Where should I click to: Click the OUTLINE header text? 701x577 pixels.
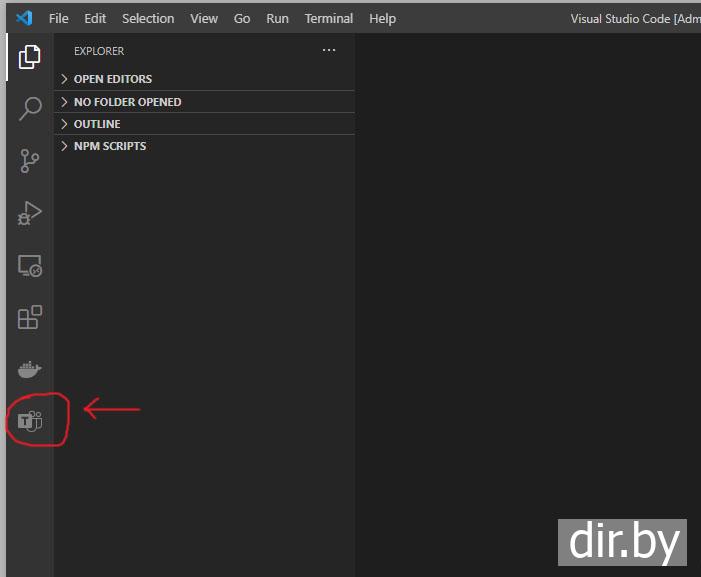[x=97, y=124]
